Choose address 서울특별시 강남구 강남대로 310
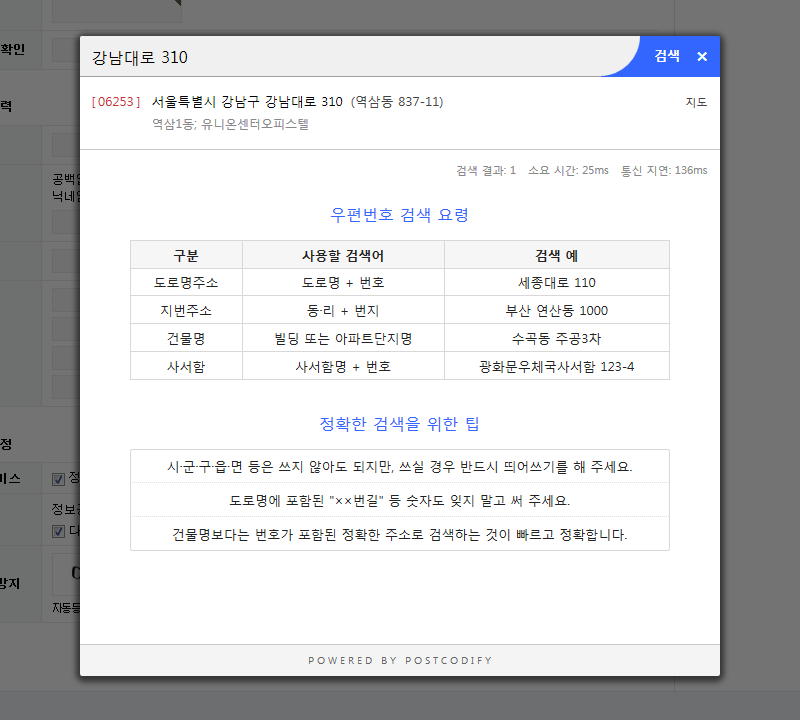Screen dimensions: 800x720 tap(247, 102)
